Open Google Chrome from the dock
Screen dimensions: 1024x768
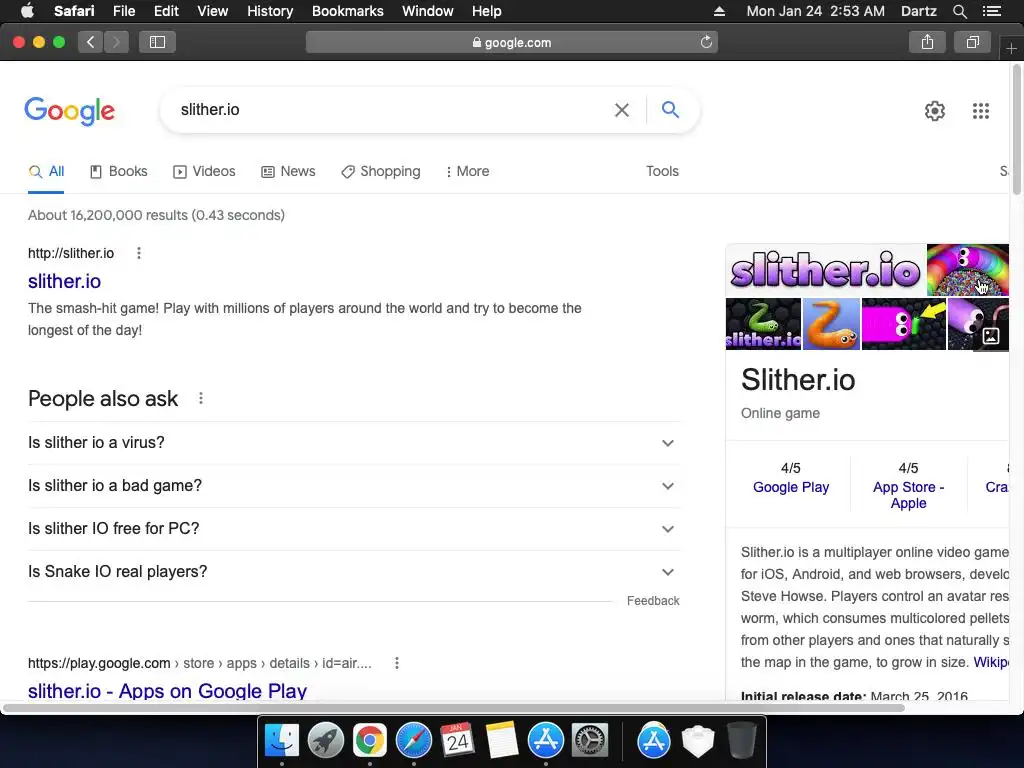tap(370, 741)
